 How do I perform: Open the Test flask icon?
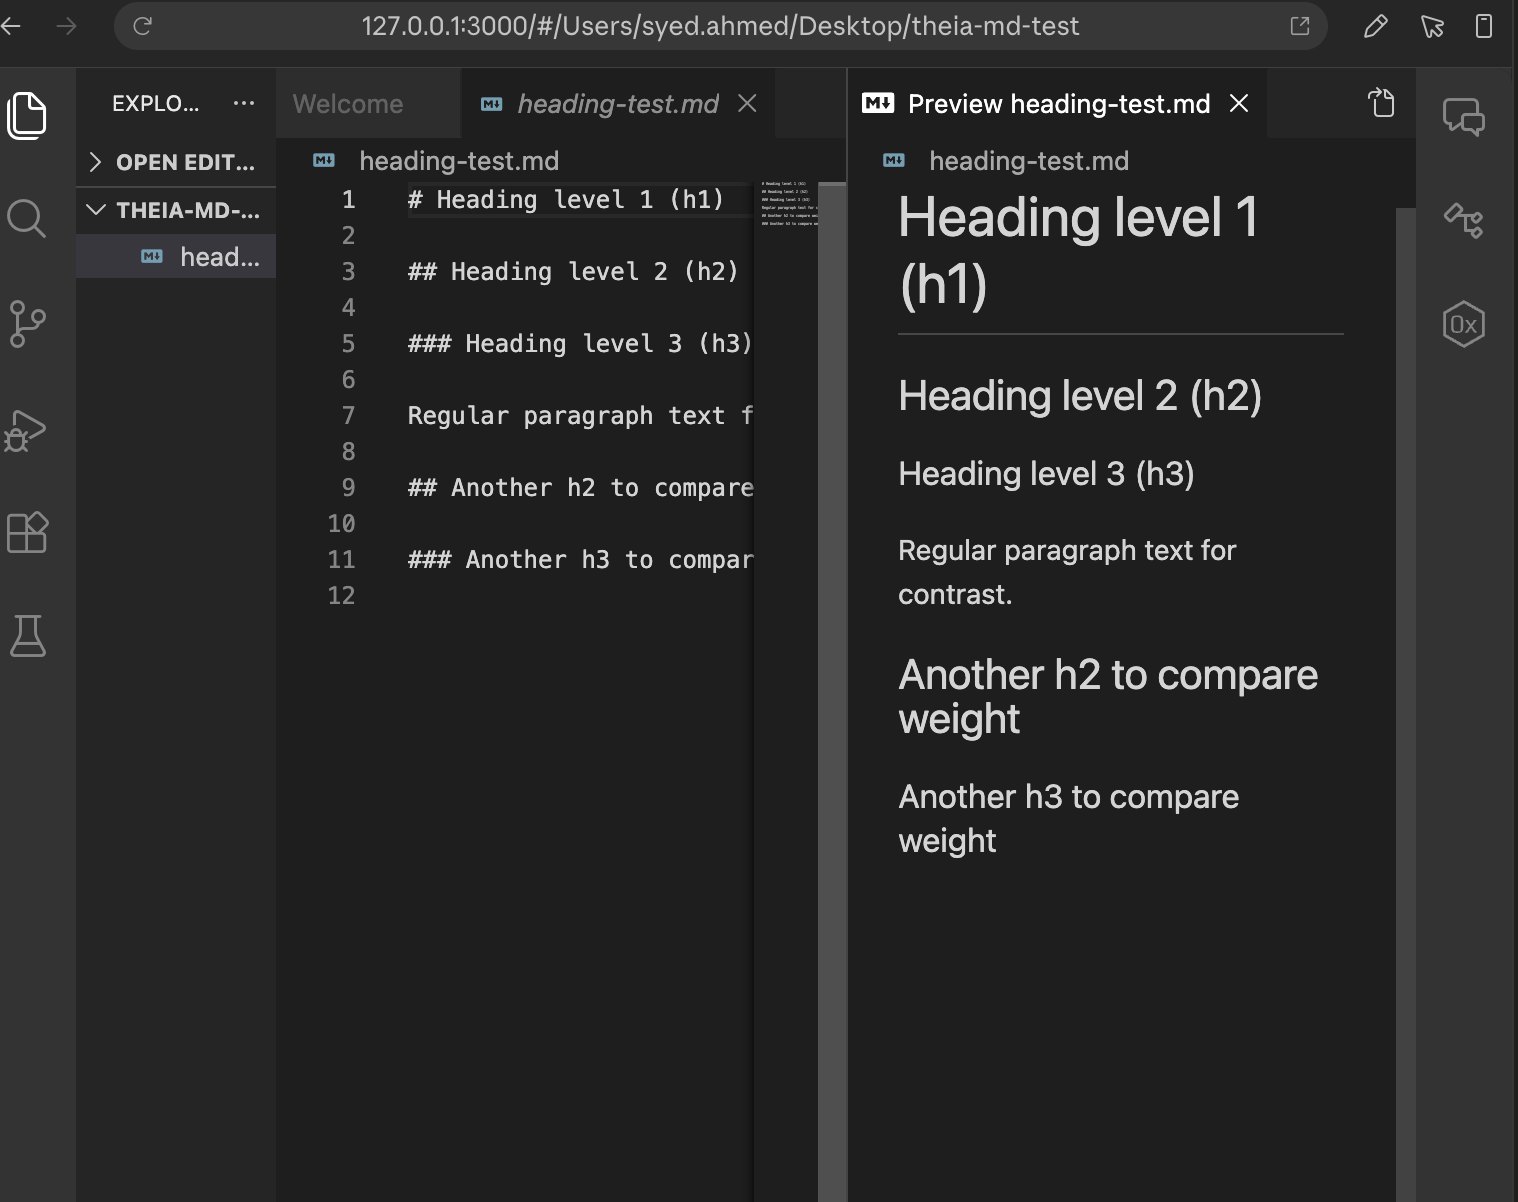(x=27, y=636)
